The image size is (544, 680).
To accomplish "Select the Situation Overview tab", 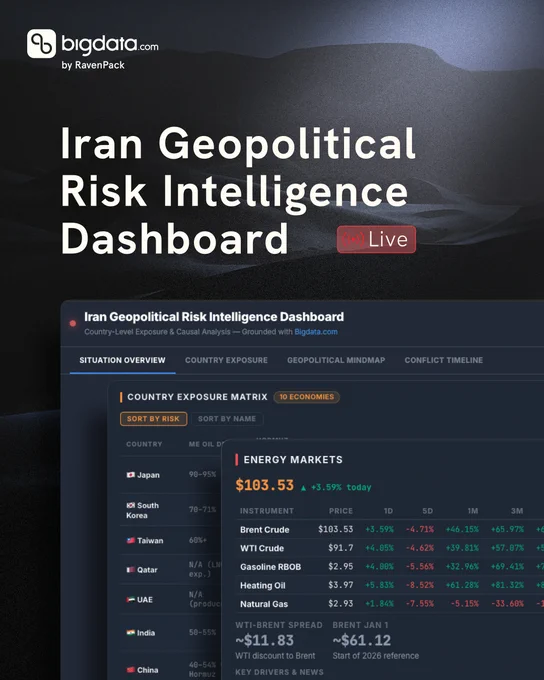I will point(122,360).
